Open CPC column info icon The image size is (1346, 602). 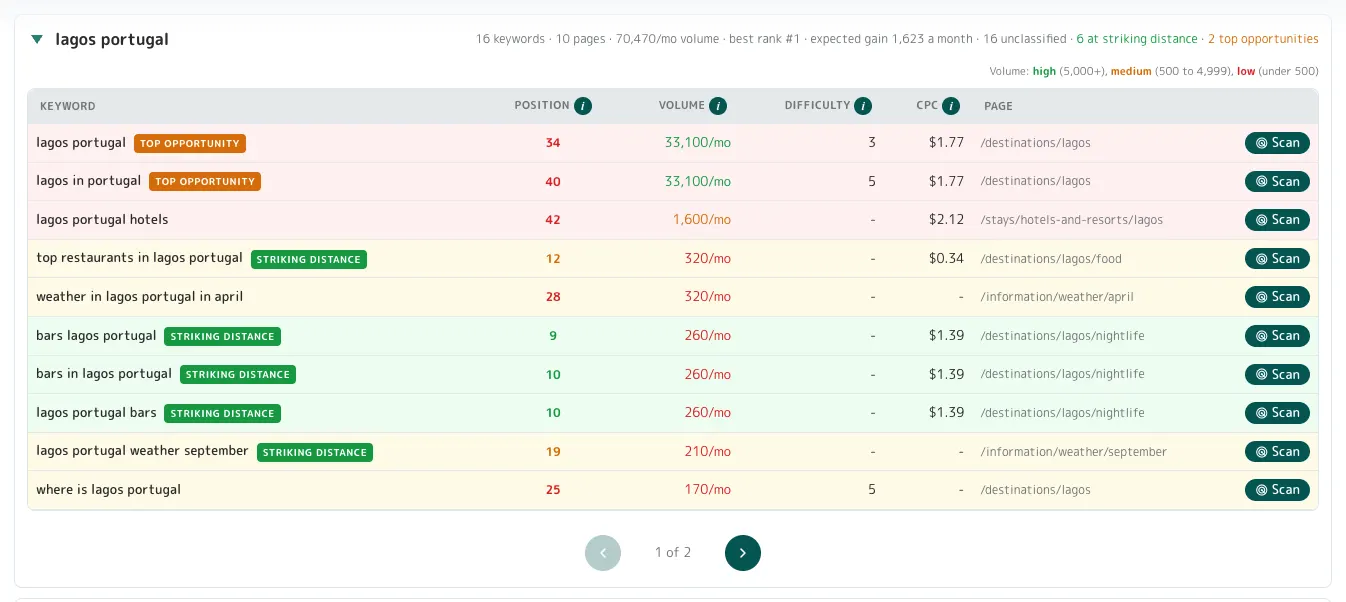tap(951, 106)
